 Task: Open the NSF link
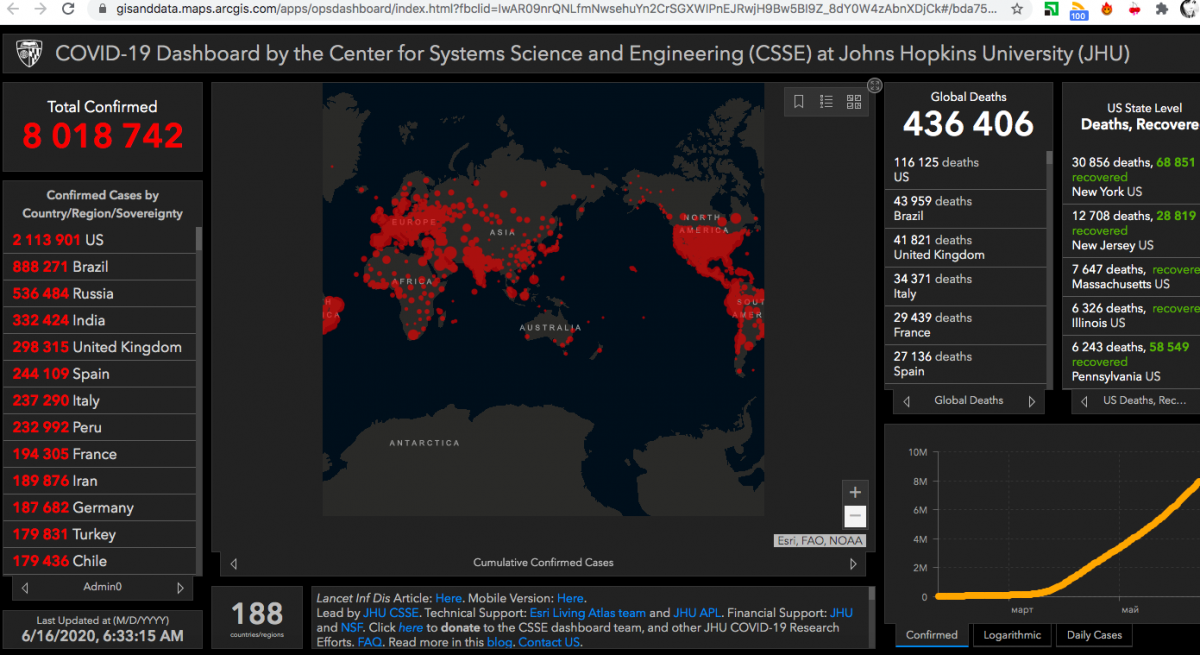coord(352,628)
